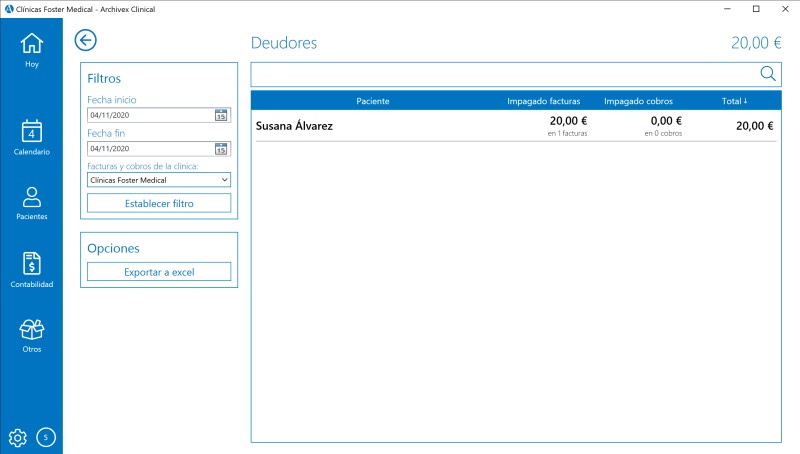The width and height of the screenshot is (800, 454).
Task: Sort by the Paciente column header
Action: pos(372,101)
